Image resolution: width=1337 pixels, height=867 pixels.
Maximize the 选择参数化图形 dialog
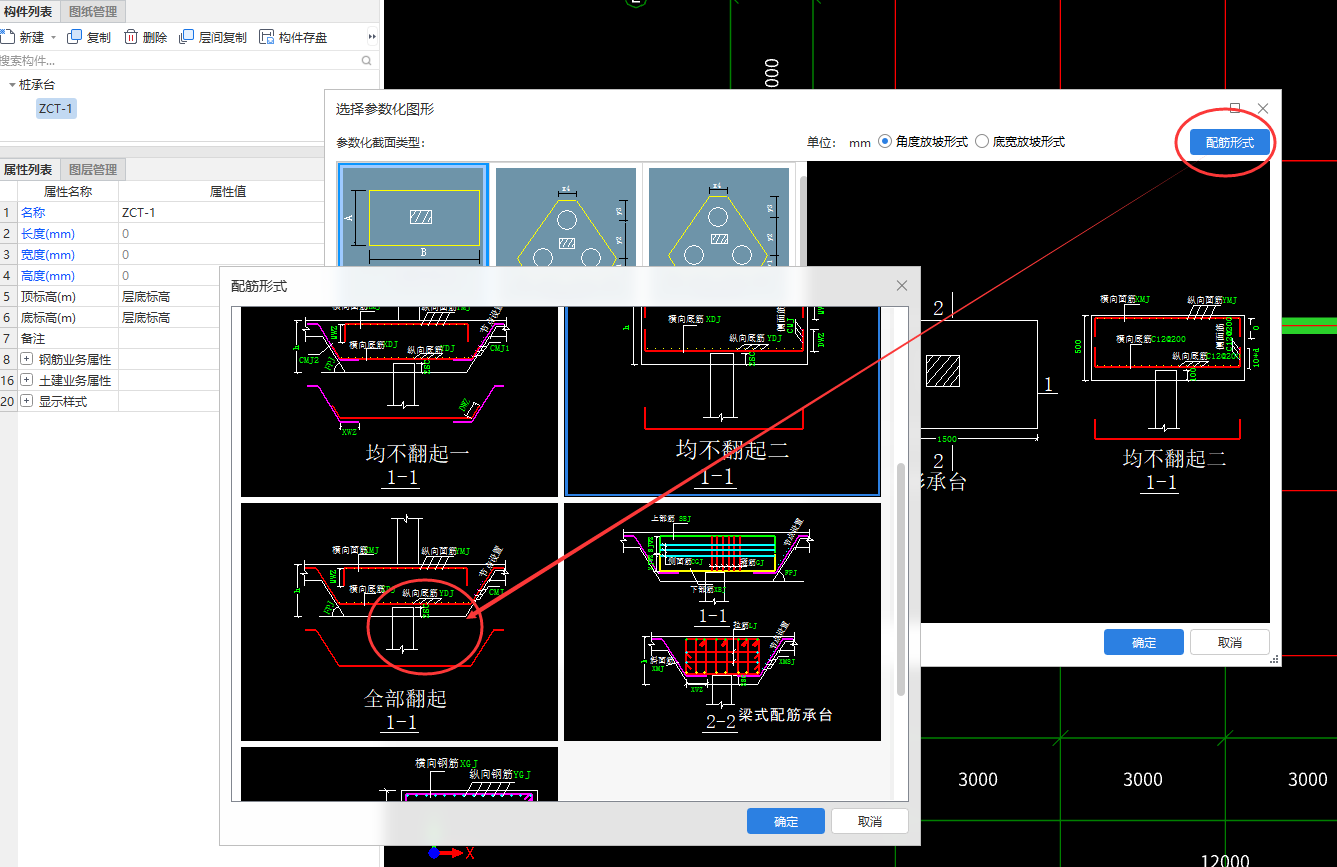[x=1235, y=108]
